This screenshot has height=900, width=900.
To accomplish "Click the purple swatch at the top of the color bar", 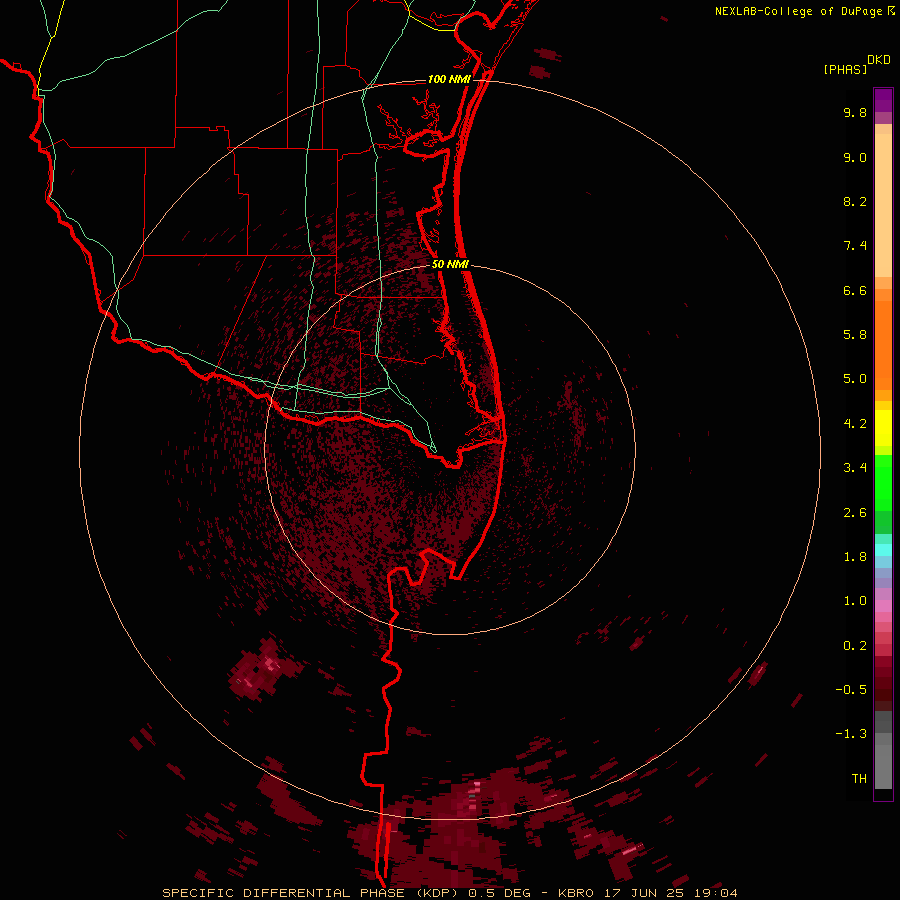I will click(x=883, y=100).
